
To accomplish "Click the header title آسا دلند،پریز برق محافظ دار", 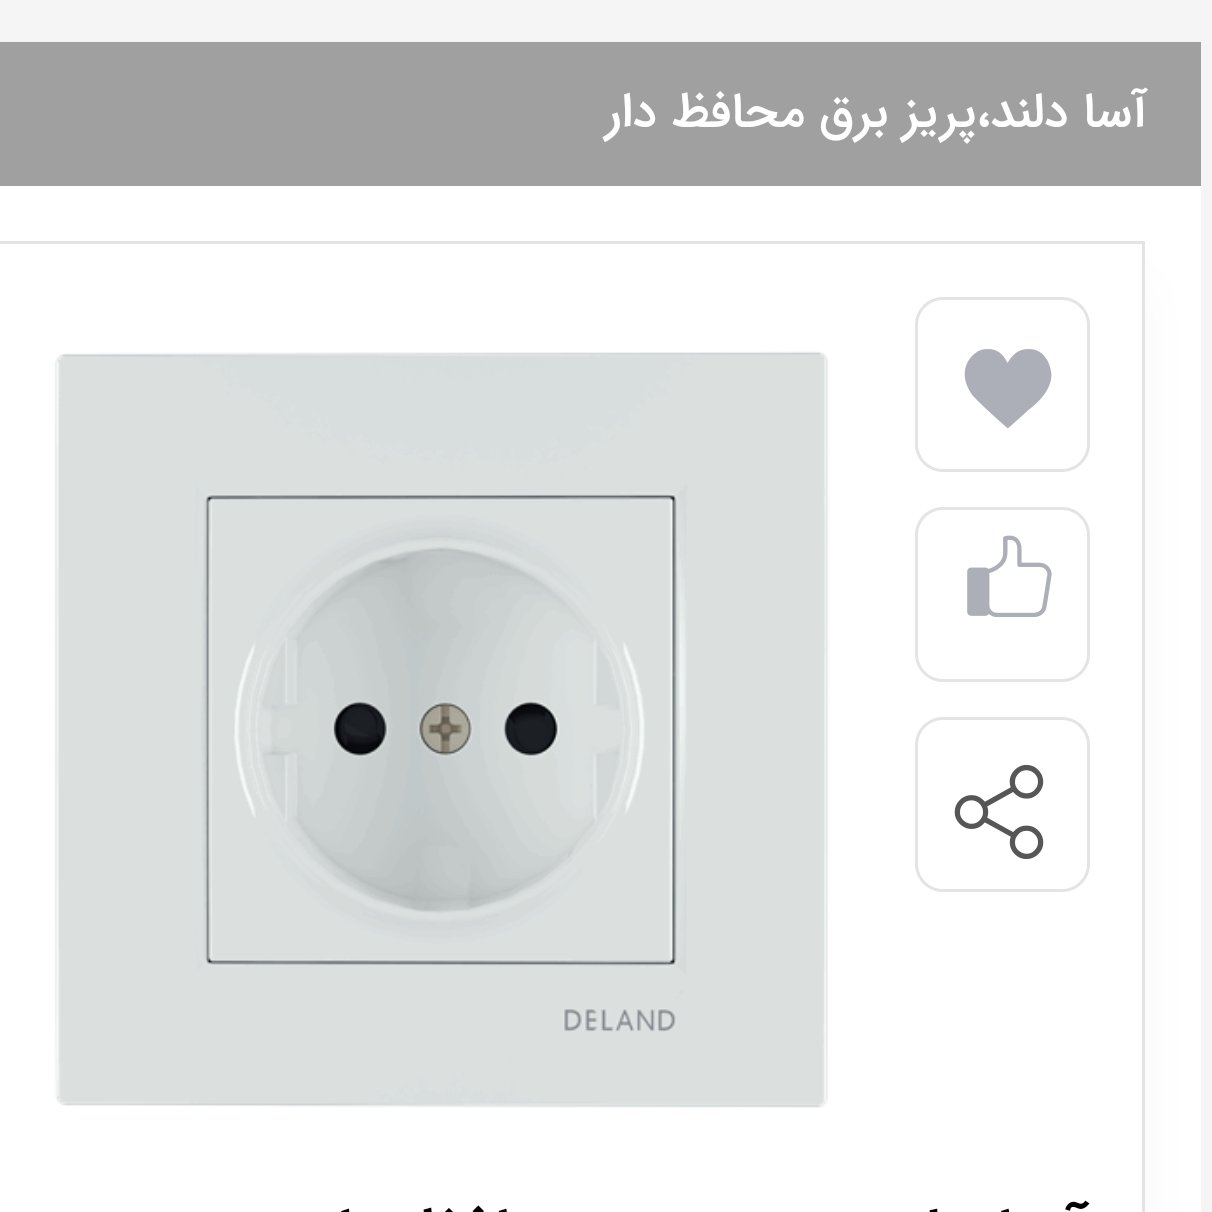I will 875,113.
